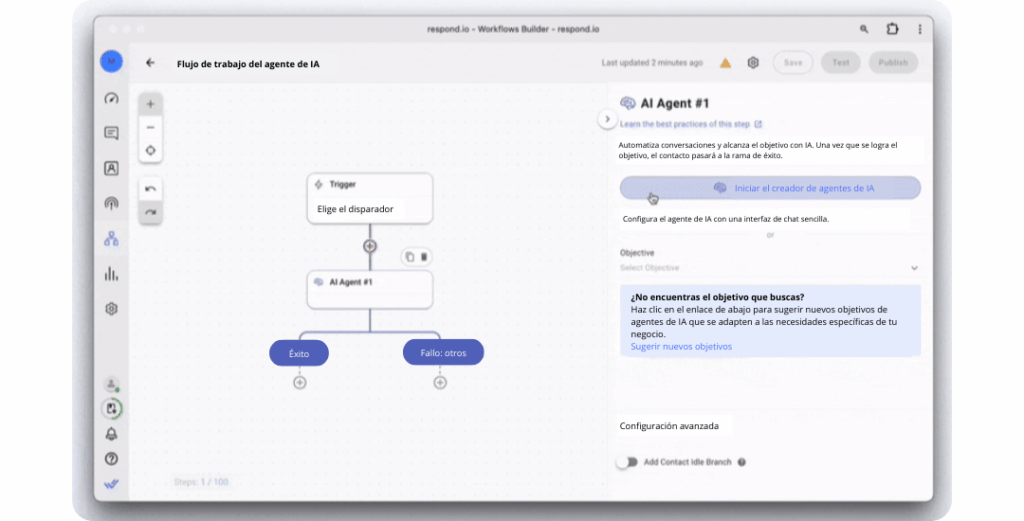Screen dimensions: 1024x521
Task: Click the delete trash icon above AI Agent step
Action: [x=424, y=257]
